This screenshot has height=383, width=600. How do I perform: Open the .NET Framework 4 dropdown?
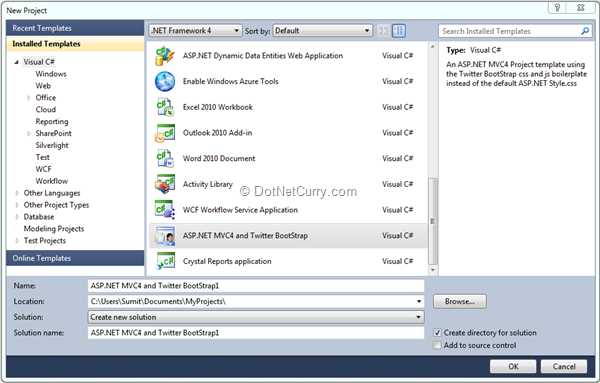point(195,31)
